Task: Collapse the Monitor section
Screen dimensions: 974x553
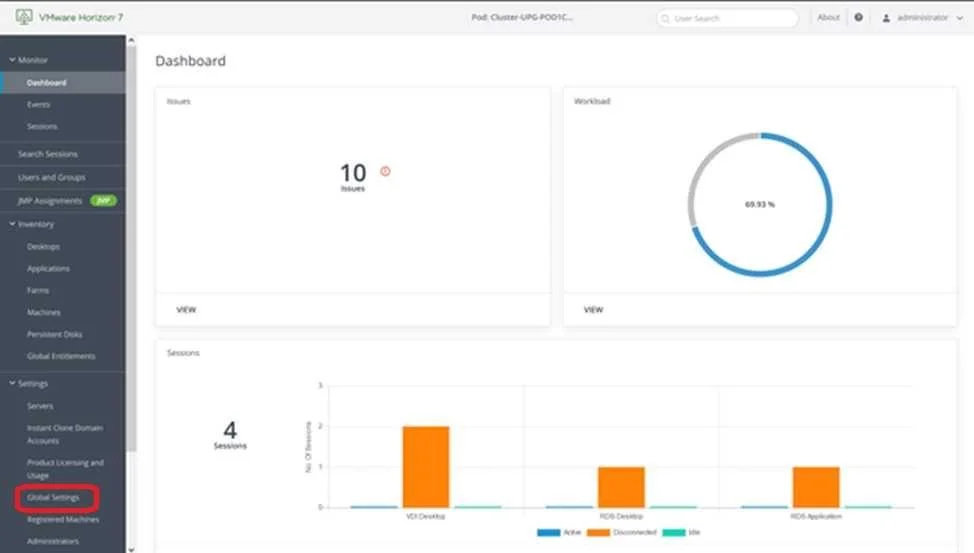Action: (x=12, y=60)
